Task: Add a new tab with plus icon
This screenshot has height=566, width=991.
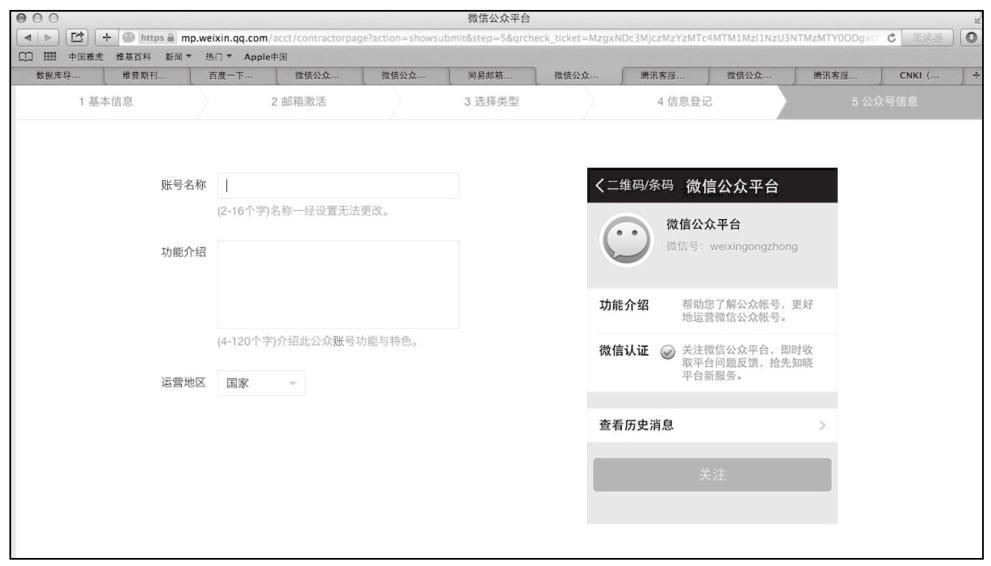Action: click(976, 75)
